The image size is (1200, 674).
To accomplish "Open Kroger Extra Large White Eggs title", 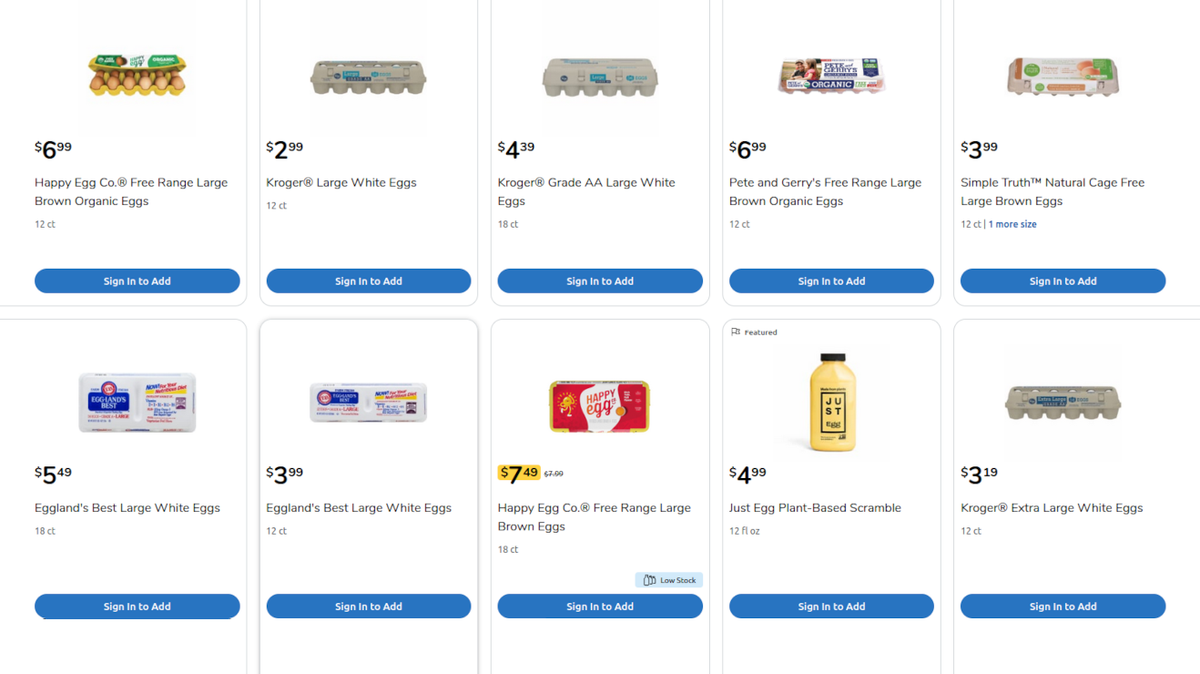I will [x=1051, y=508].
